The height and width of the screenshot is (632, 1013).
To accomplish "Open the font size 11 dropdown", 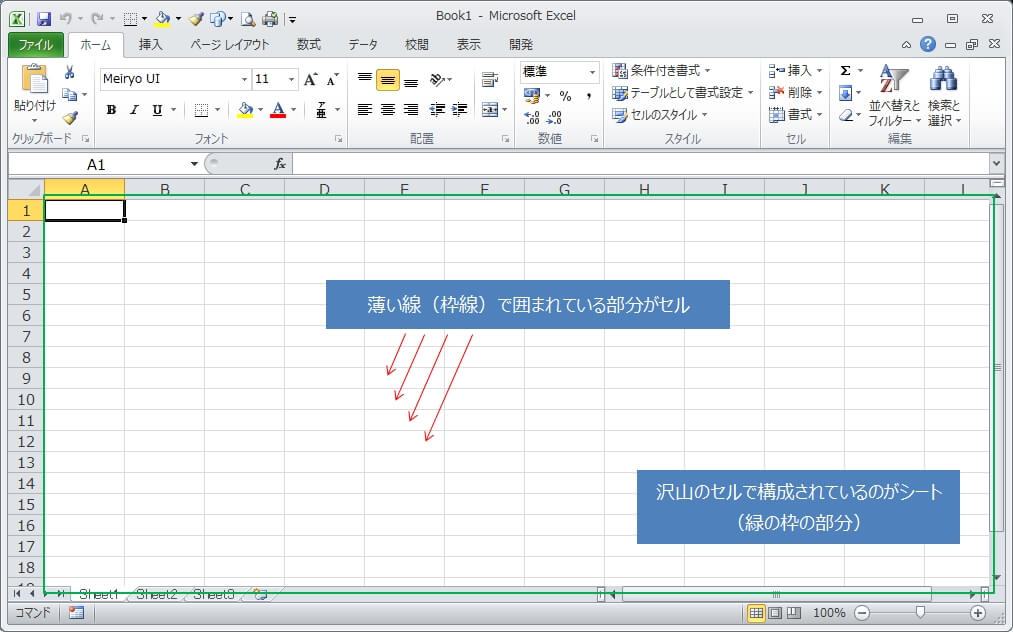I will point(291,79).
